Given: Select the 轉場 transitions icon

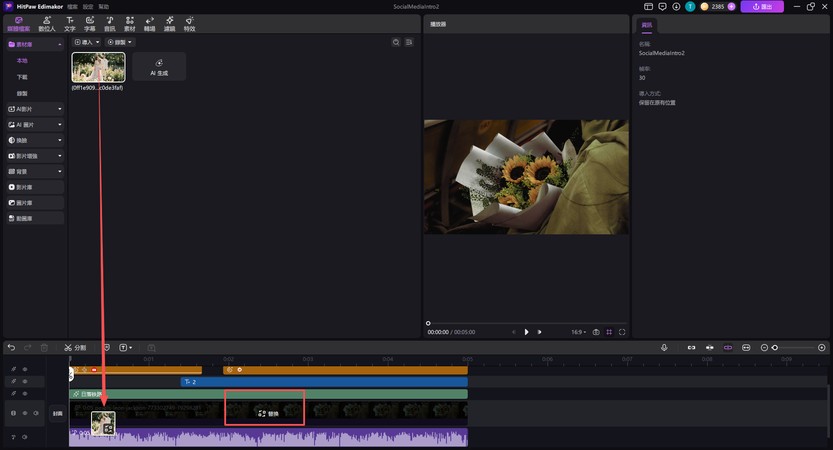Looking at the screenshot, I should 149,23.
